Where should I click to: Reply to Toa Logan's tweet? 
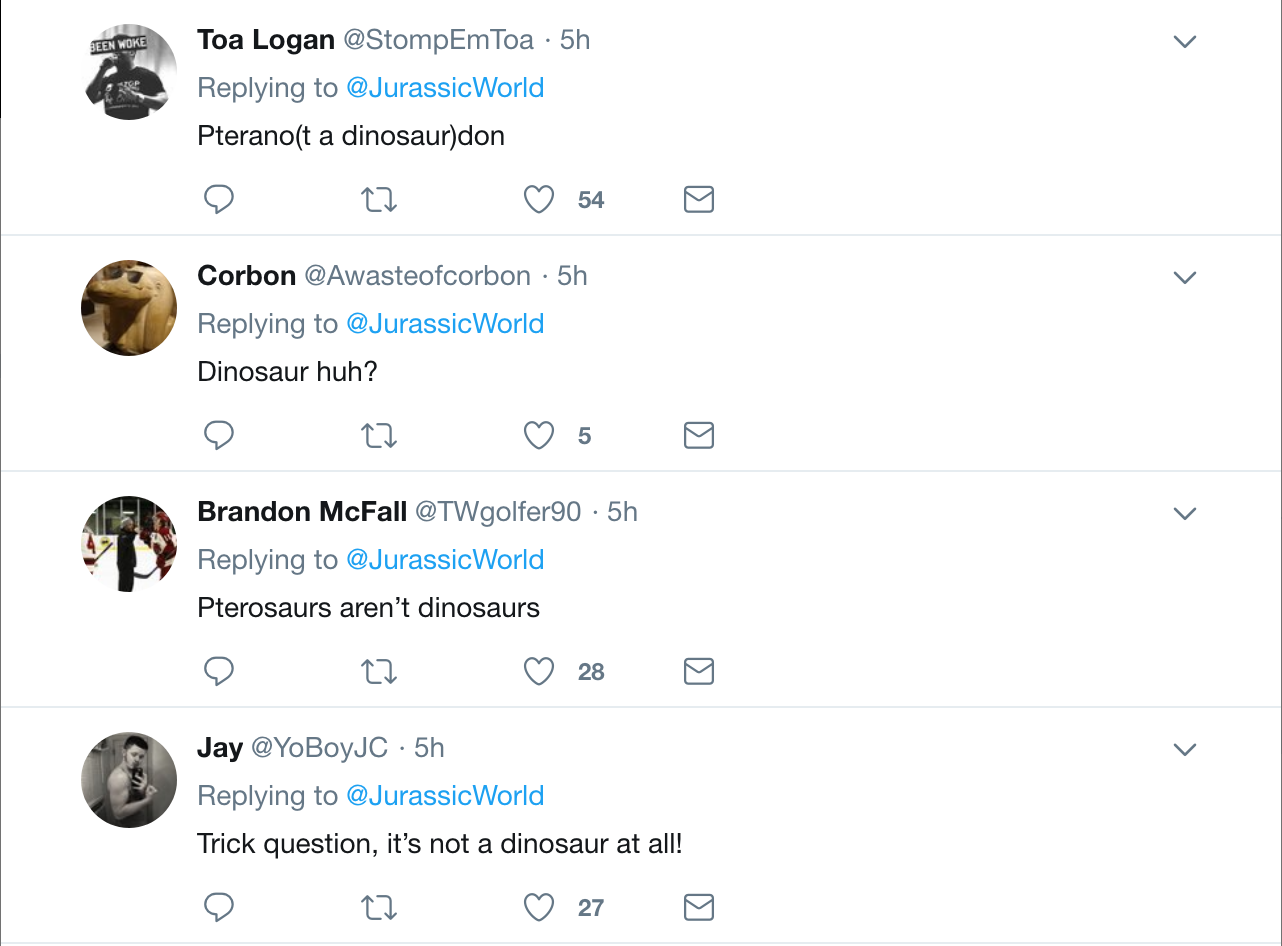click(x=219, y=200)
